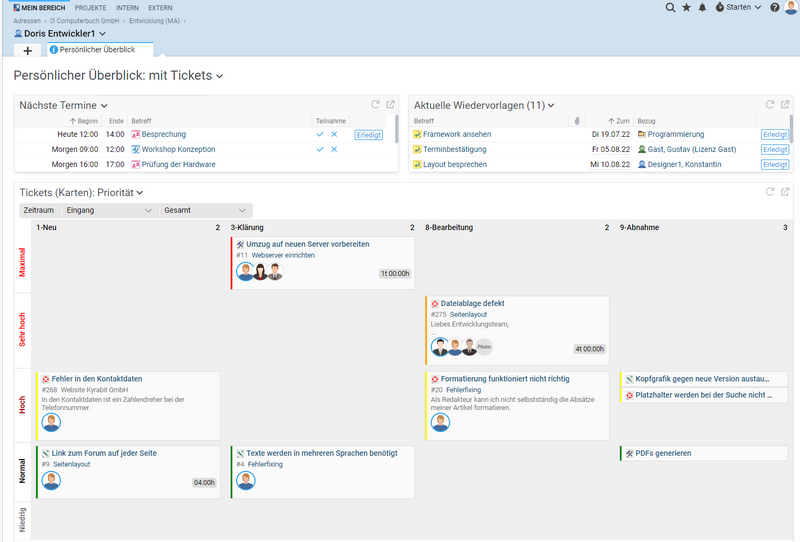
Task: Open the Programmierung reference link
Action: (676, 134)
